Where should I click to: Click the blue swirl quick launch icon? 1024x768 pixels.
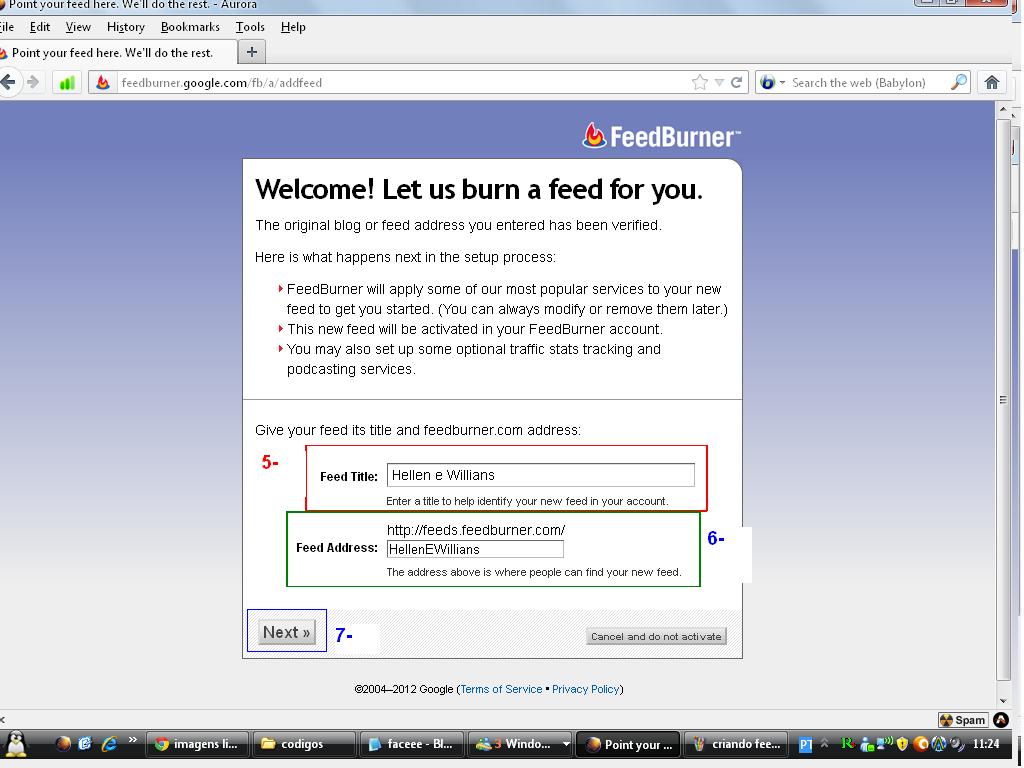85,743
